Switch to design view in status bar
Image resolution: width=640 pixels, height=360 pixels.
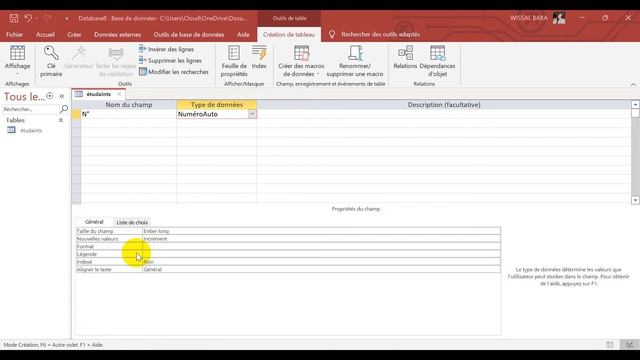630,345
